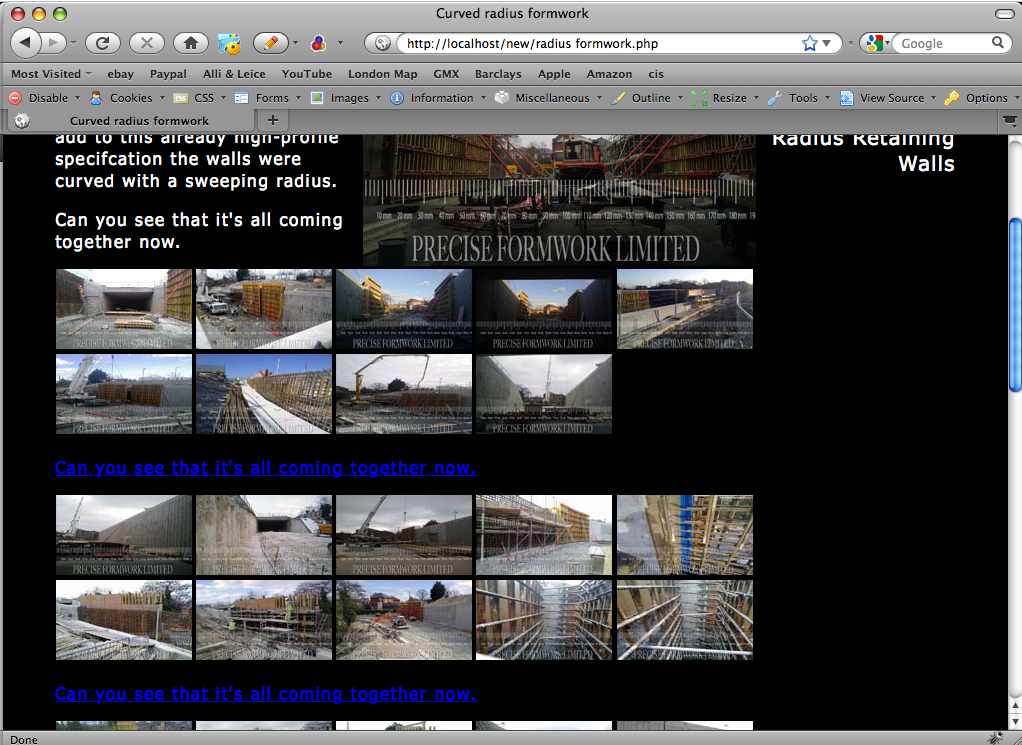Click the Stop loading X button

pyautogui.click(x=147, y=43)
